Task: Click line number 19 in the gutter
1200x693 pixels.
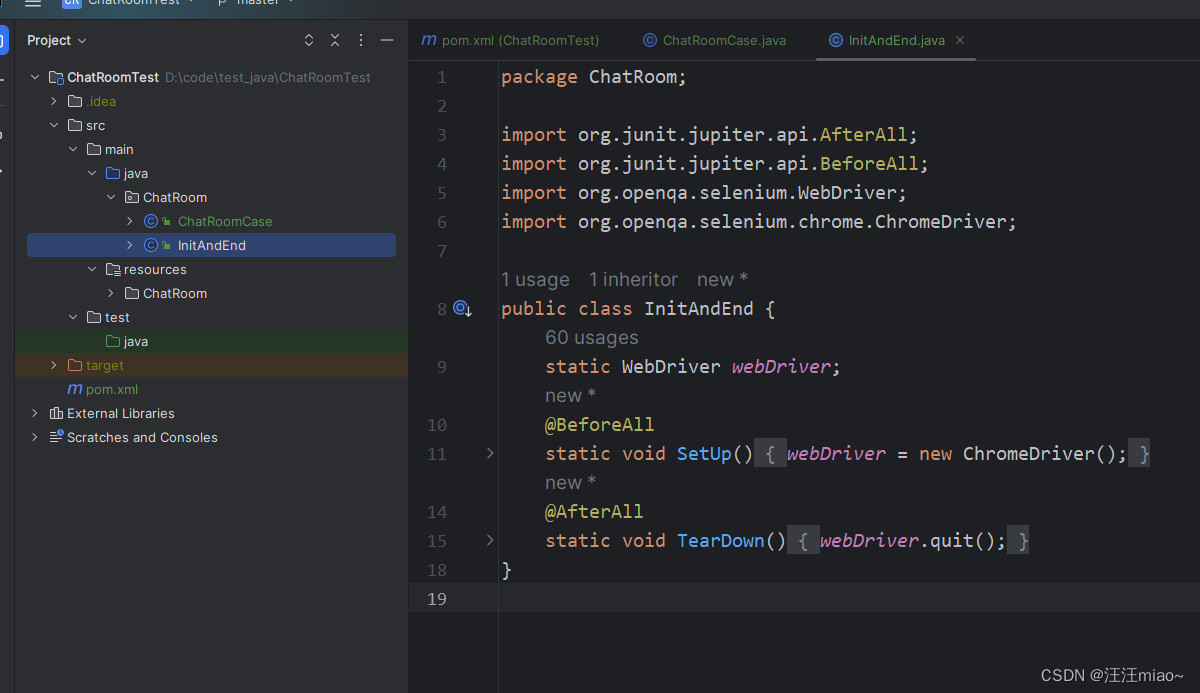Action: point(437,599)
